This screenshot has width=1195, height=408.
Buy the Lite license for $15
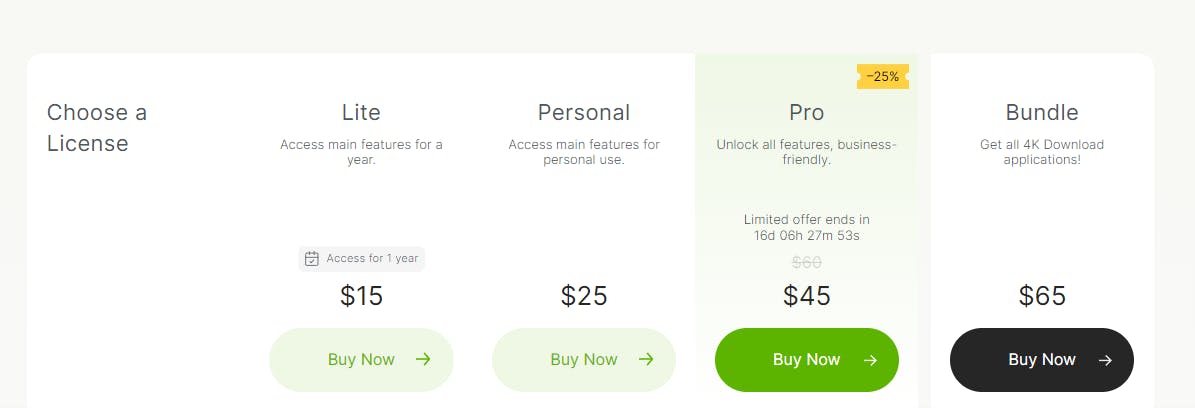point(361,360)
